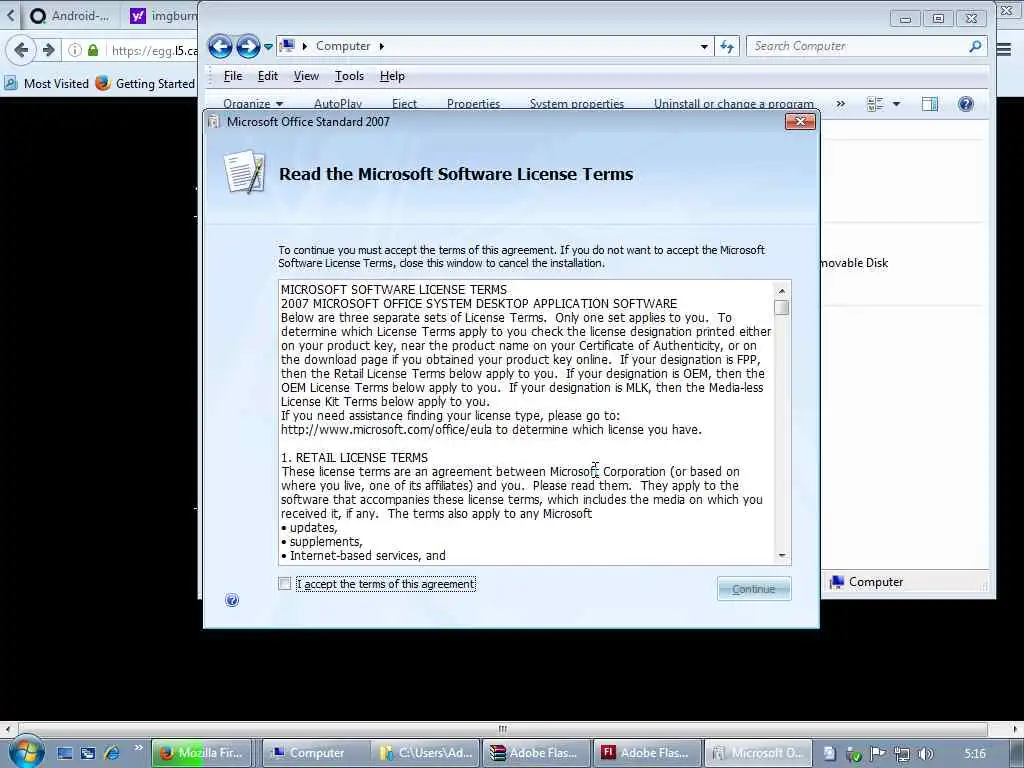Click the Firefox URL address field

click(x=153, y=50)
